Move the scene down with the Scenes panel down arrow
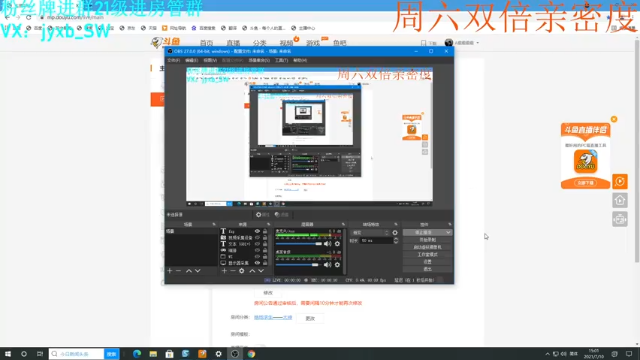The width and height of the screenshot is (640, 360). (198, 271)
